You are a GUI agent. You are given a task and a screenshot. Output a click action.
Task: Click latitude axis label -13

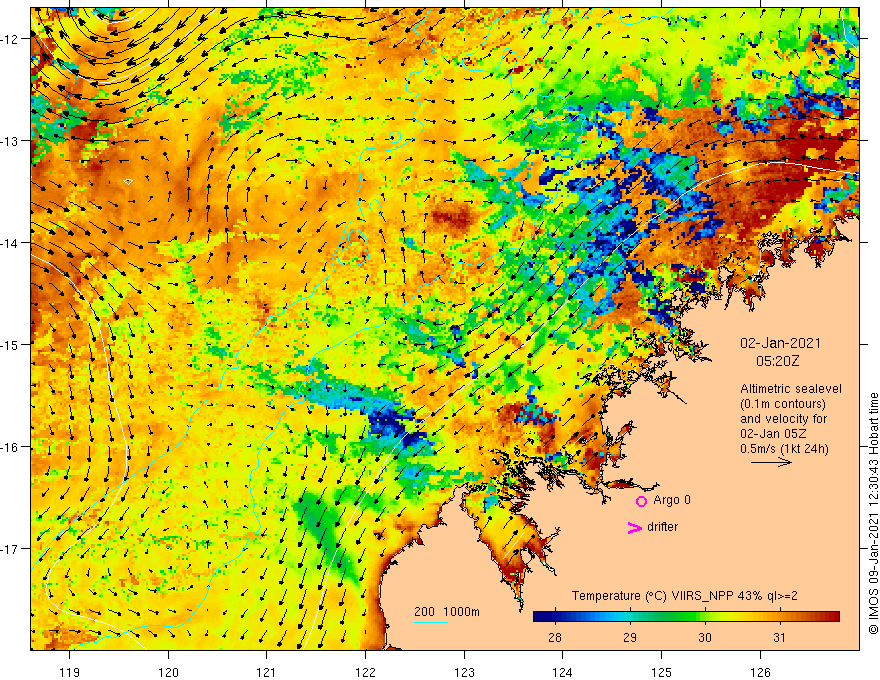11,141
